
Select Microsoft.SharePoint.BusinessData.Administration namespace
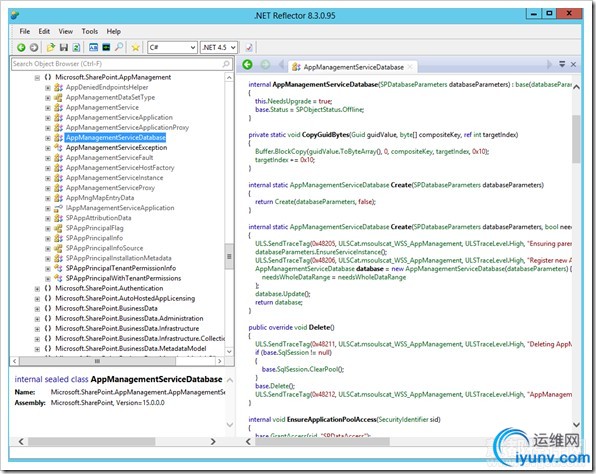coord(129,319)
